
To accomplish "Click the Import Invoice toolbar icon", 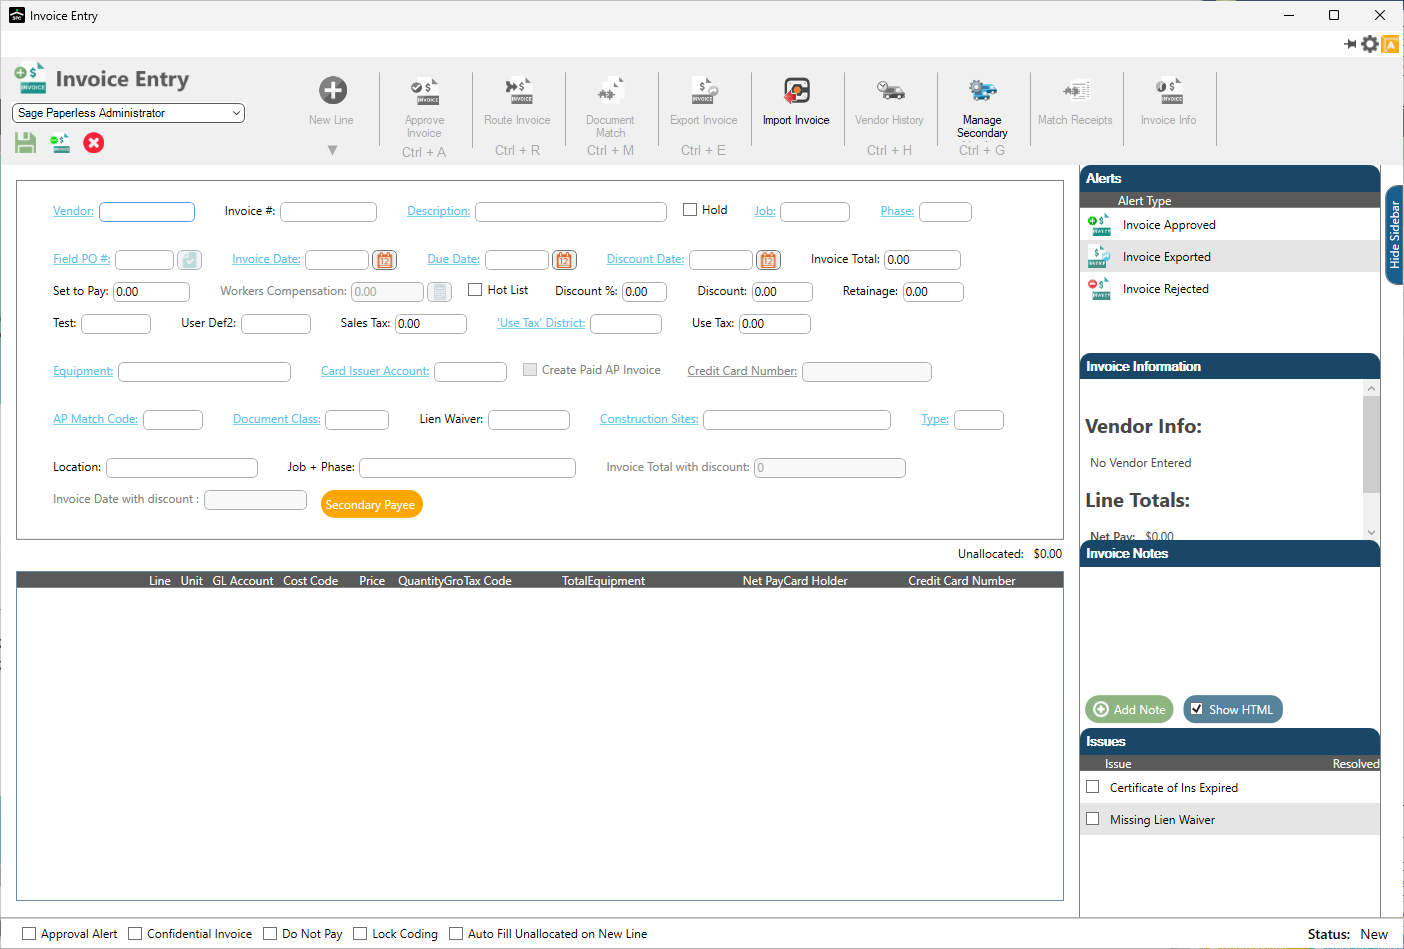I will [x=797, y=91].
